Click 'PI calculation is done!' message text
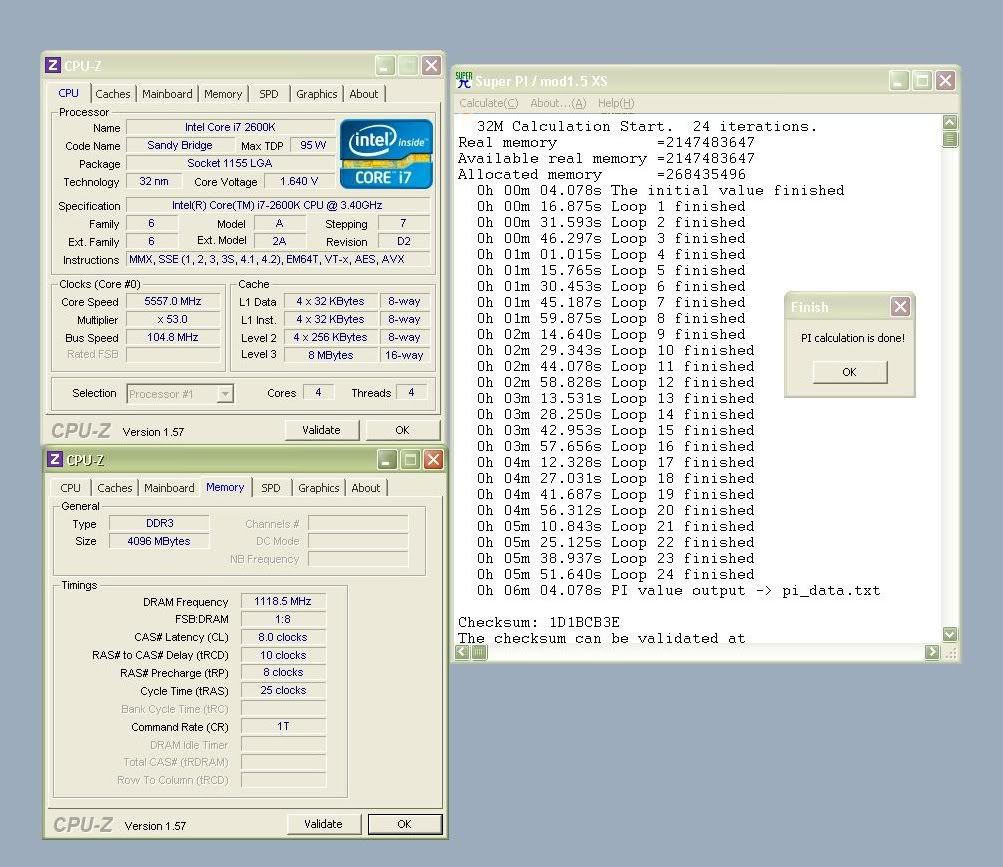This screenshot has width=1003, height=867. pyautogui.click(x=853, y=338)
